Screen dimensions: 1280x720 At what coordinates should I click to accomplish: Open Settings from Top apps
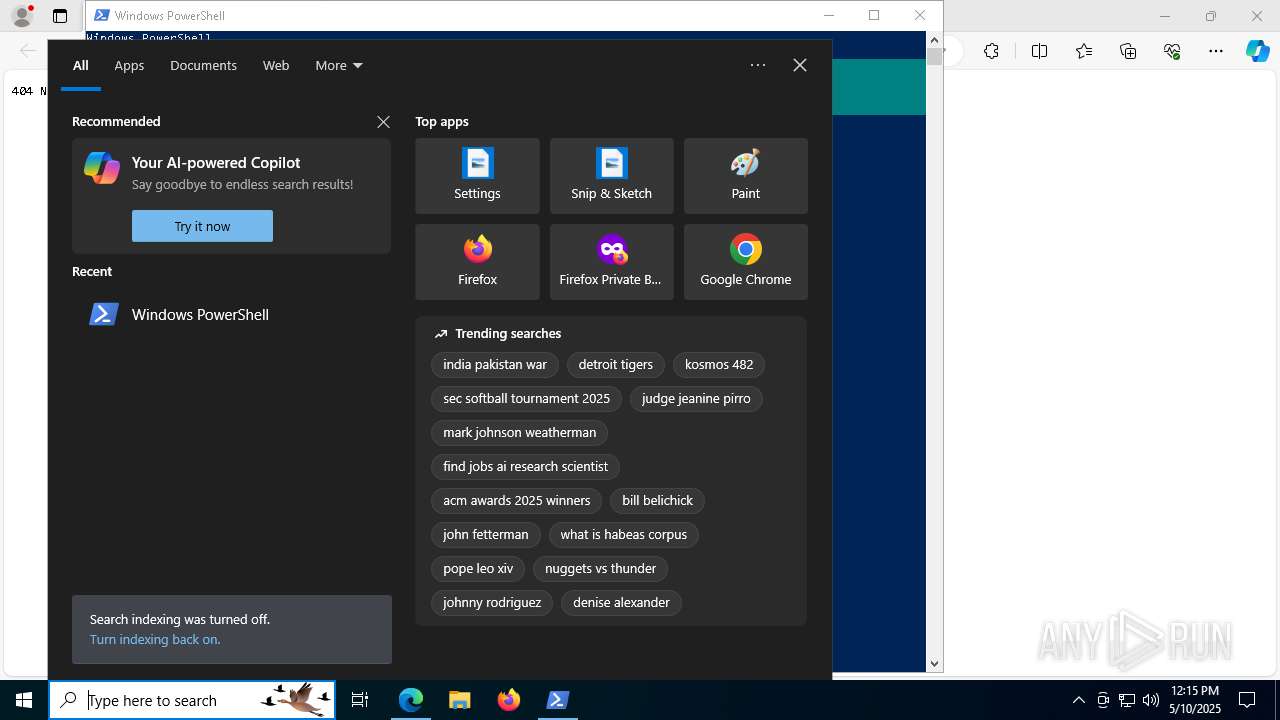click(x=477, y=176)
